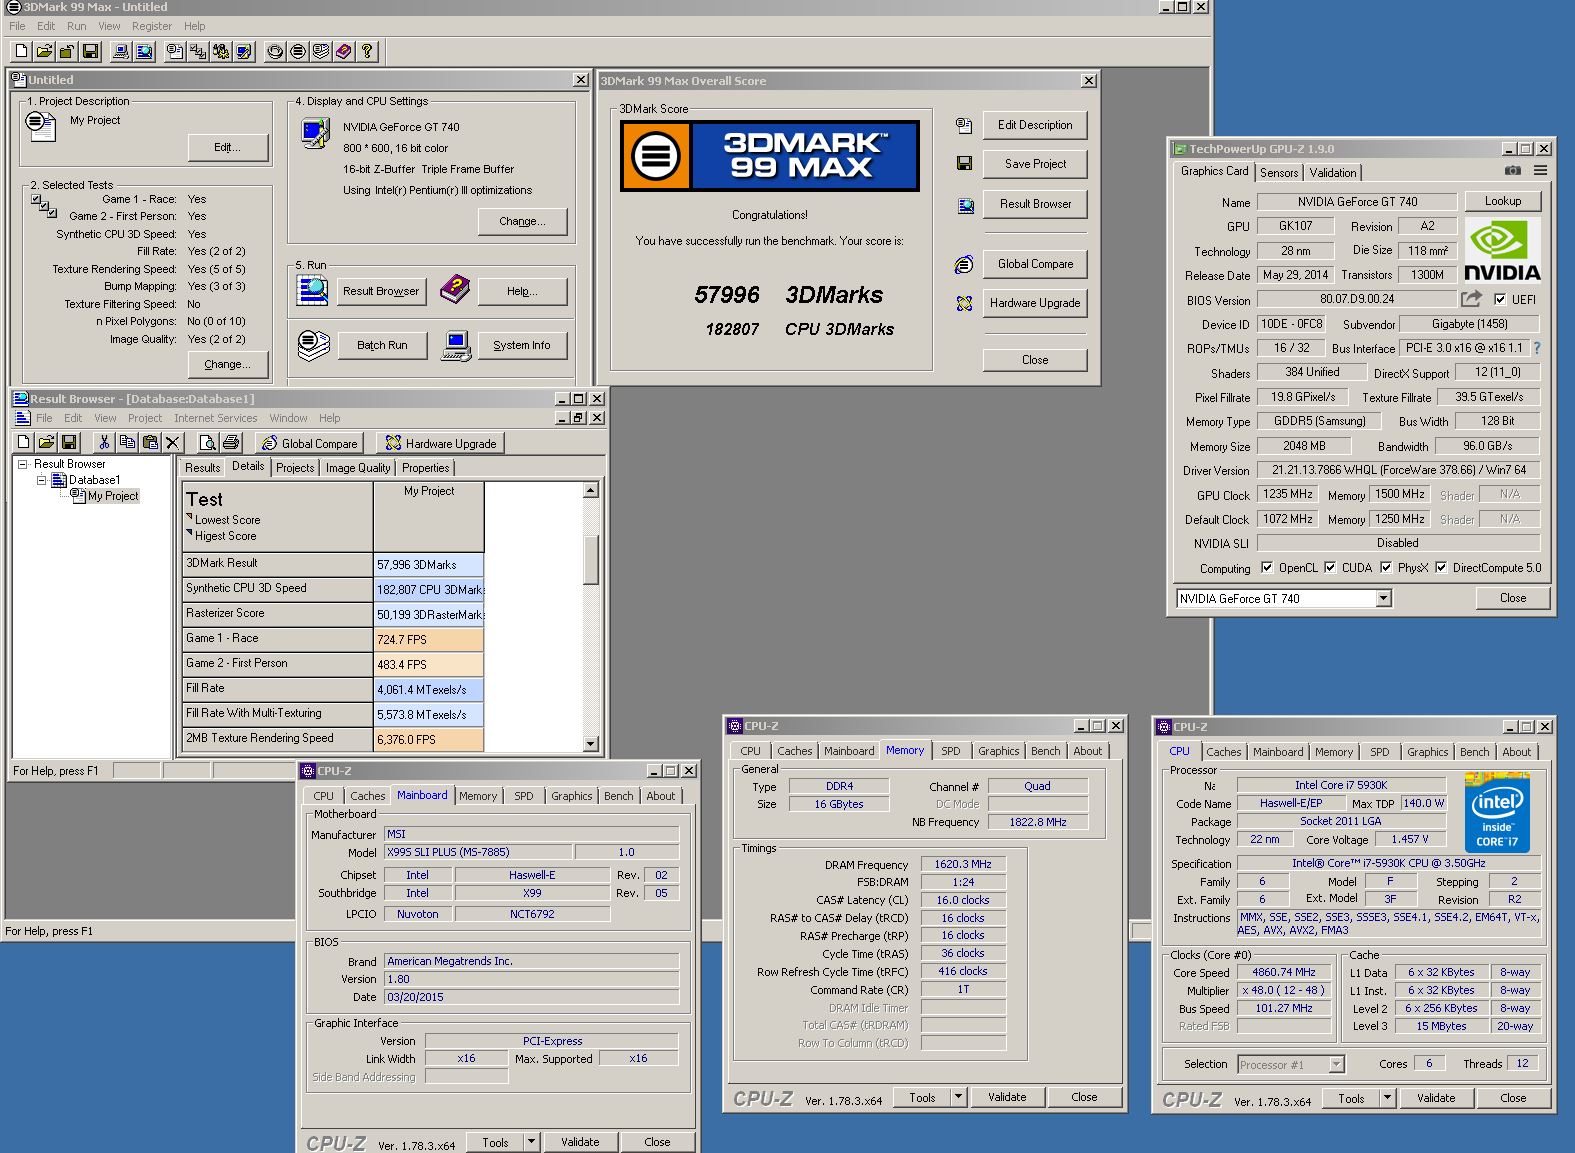Image resolution: width=1575 pixels, height=1153 pixels.
Task: Toggle the UEFI checkbox in GPU-Z
Action: point(1499,299)
